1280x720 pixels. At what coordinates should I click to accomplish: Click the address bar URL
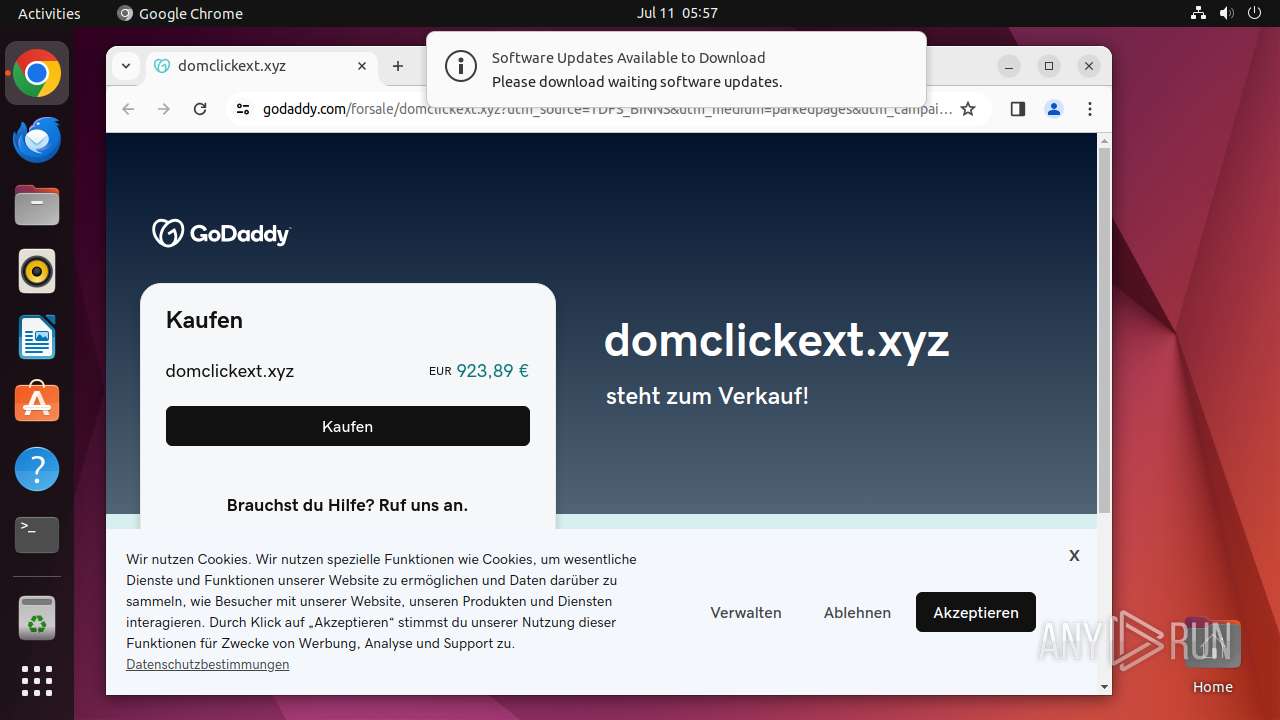pyautogui.click(x=607, y=109)
